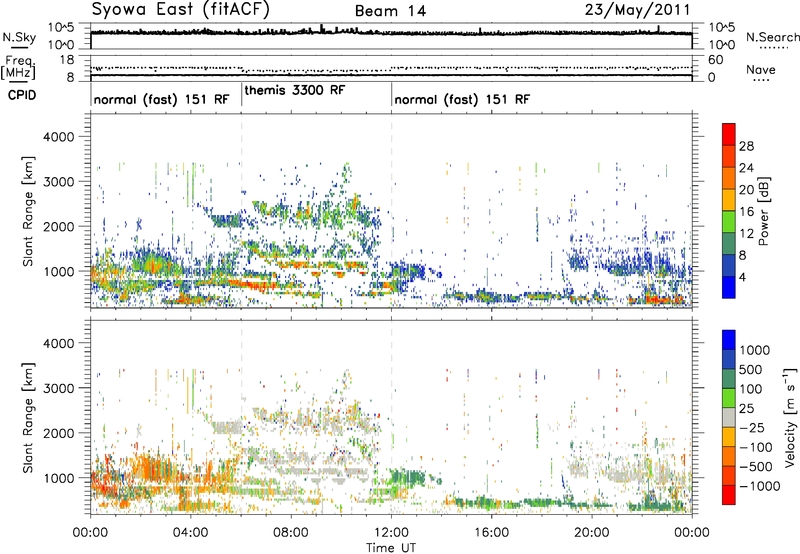
Task: Click the "18" tick on the frequency axis
Action: [x=67, y=60]
